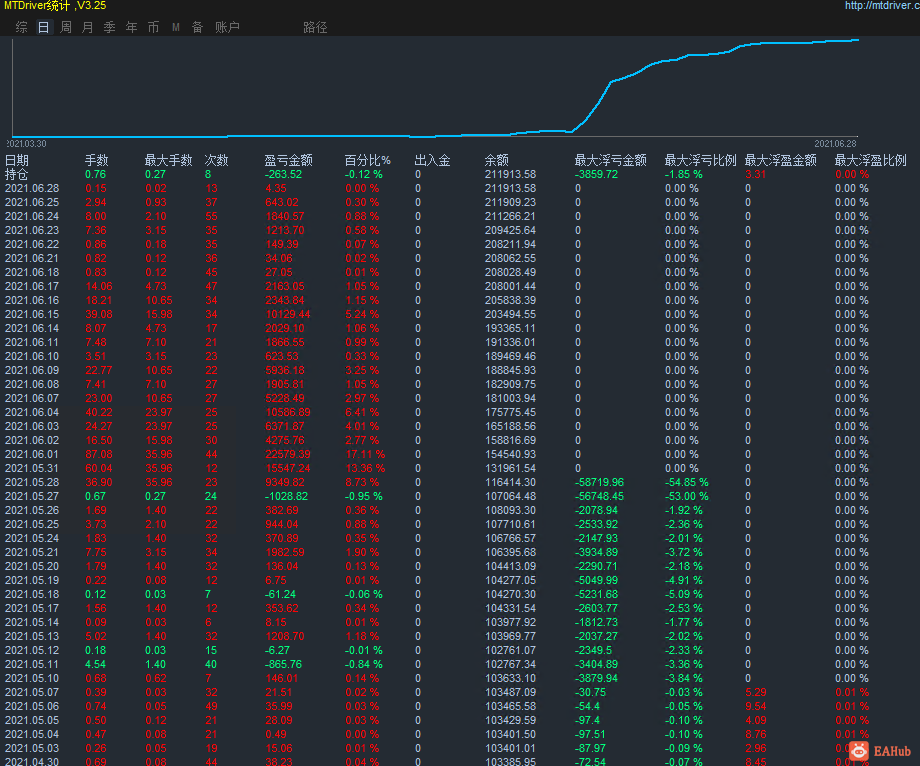
Task: Click the 最大浮盈金额 column header
Action: coord(781,160)
